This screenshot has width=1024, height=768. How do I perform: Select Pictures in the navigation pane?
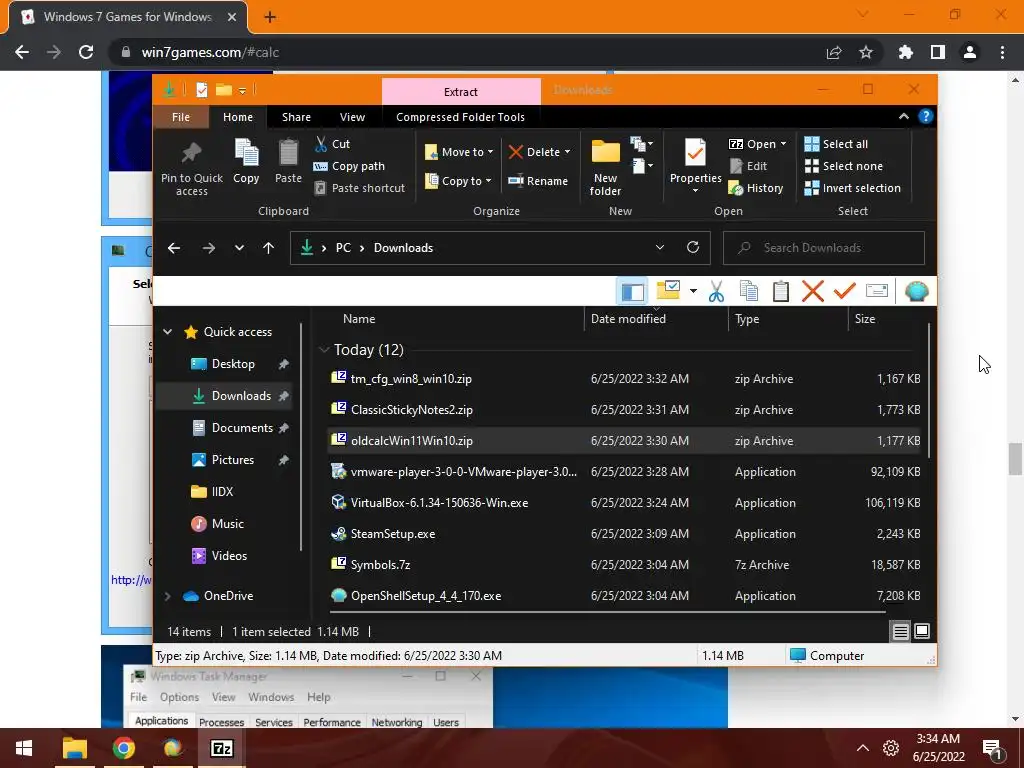(232, 460)
